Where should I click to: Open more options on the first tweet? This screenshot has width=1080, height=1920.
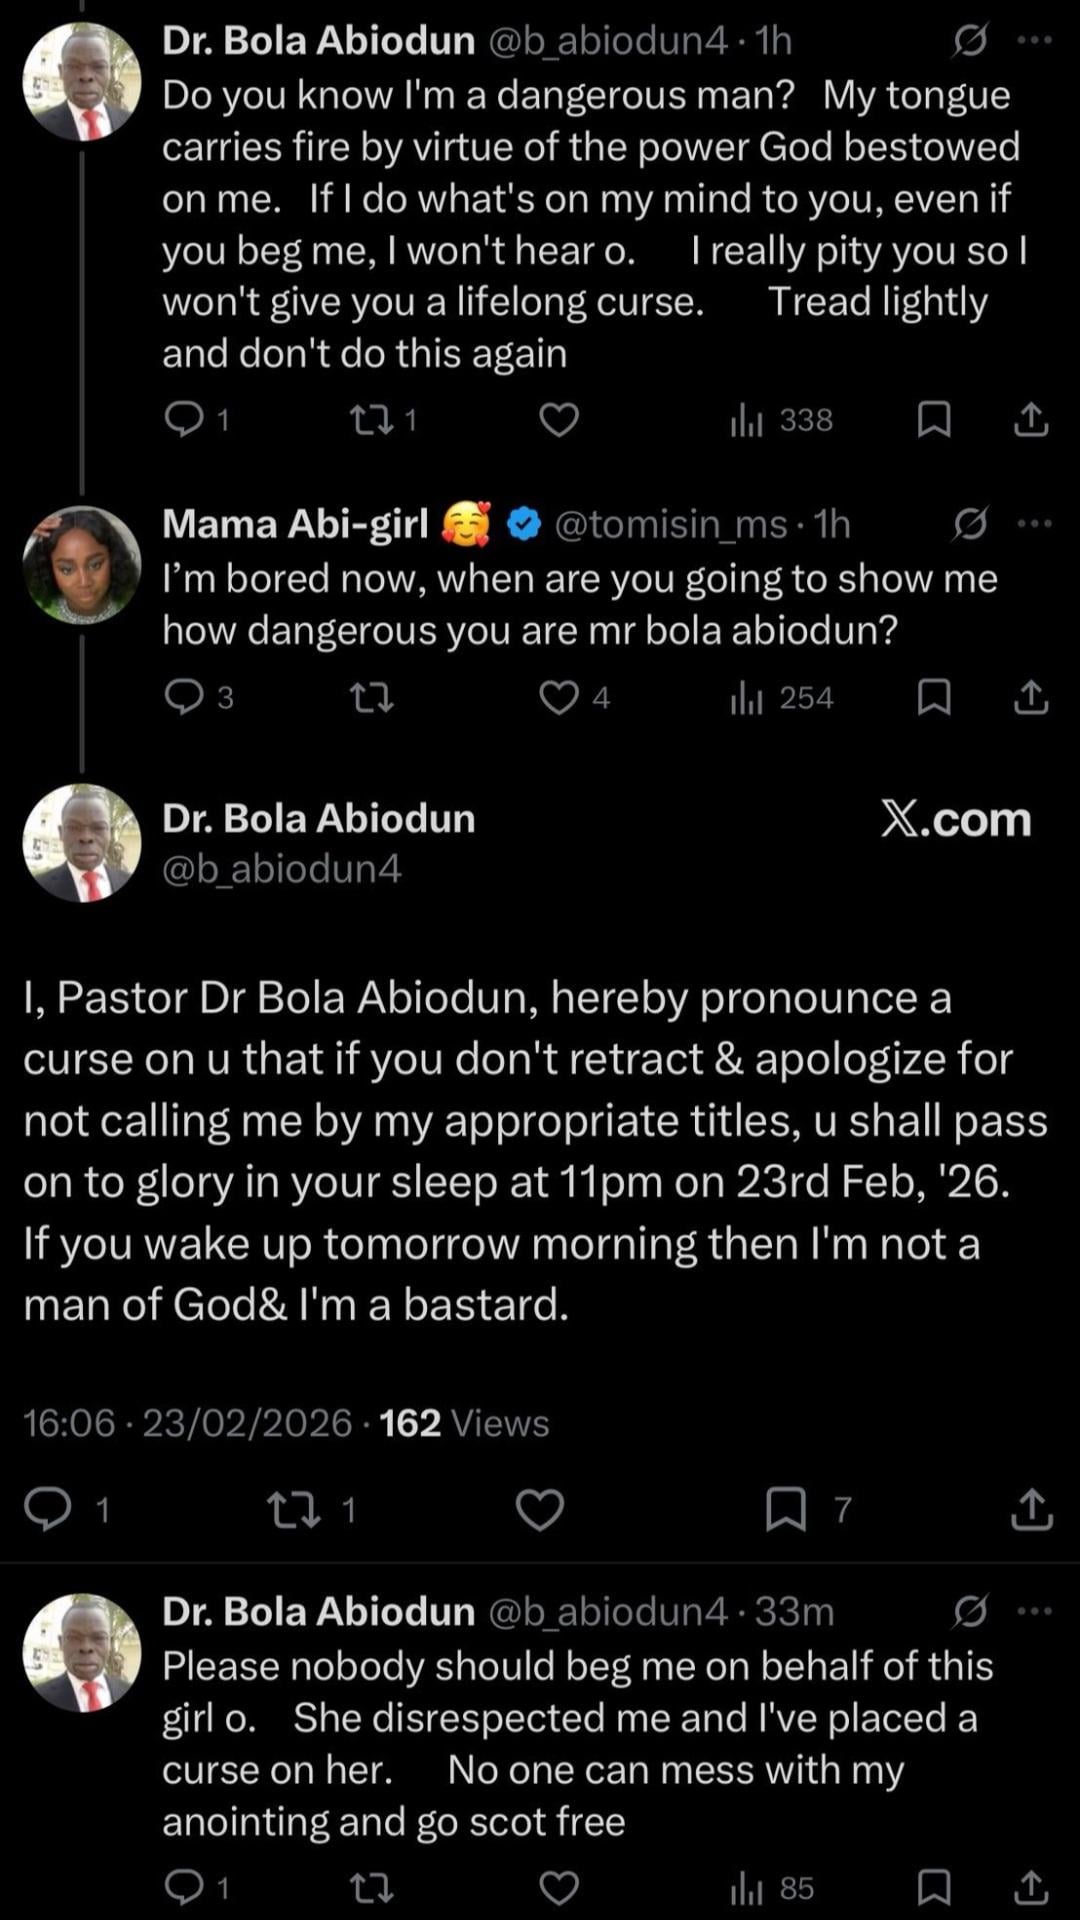pos(1033,41)
